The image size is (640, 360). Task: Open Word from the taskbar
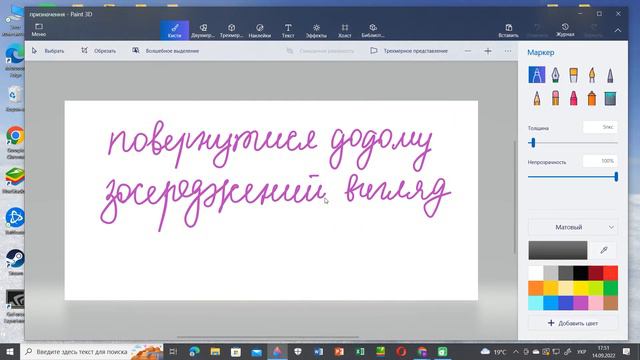pos(318,351)
